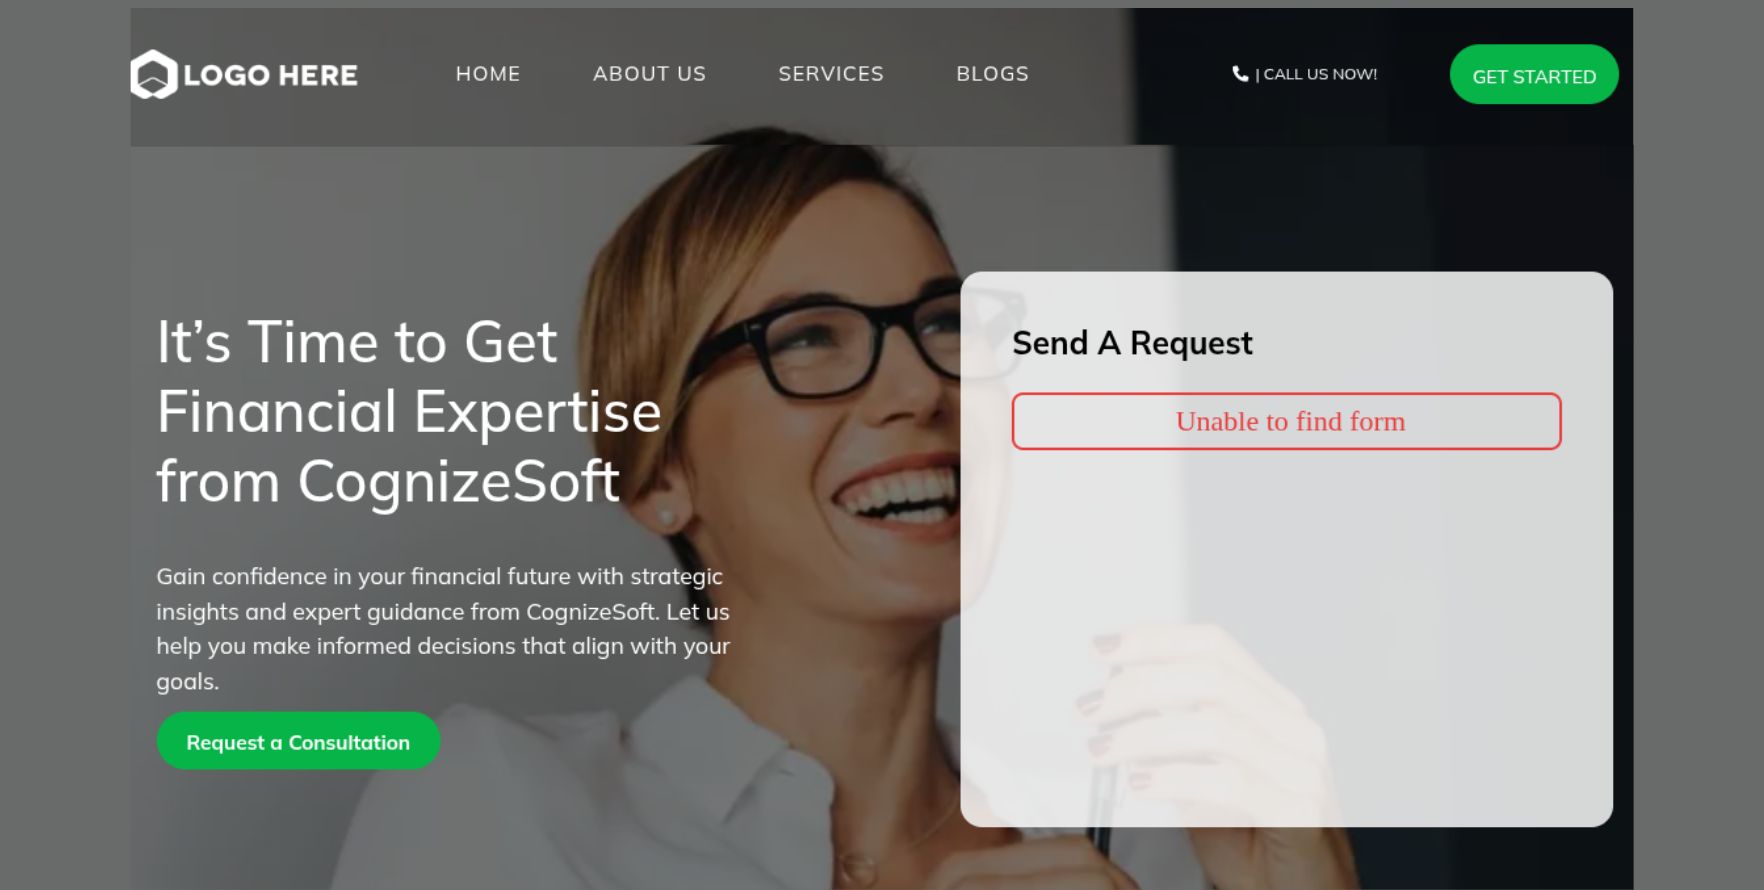Click the hero headline about Financial Expertise
Image resolution: width=1764 pixels, height=890 pixels.
click(x=409, y=412)
